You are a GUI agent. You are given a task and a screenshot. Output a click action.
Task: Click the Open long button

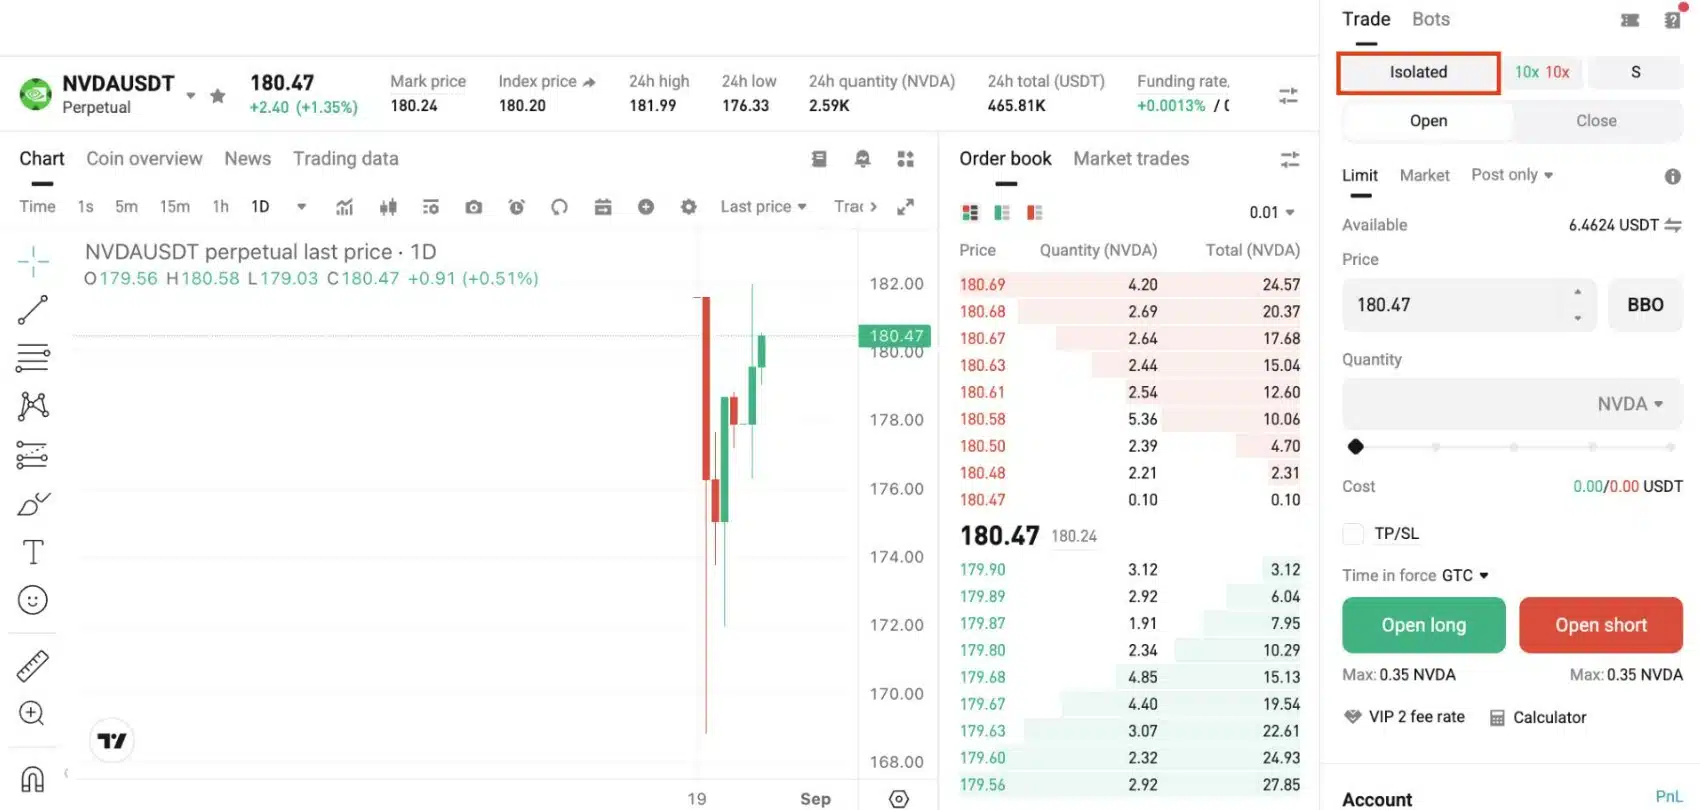tap(1423, 625)
